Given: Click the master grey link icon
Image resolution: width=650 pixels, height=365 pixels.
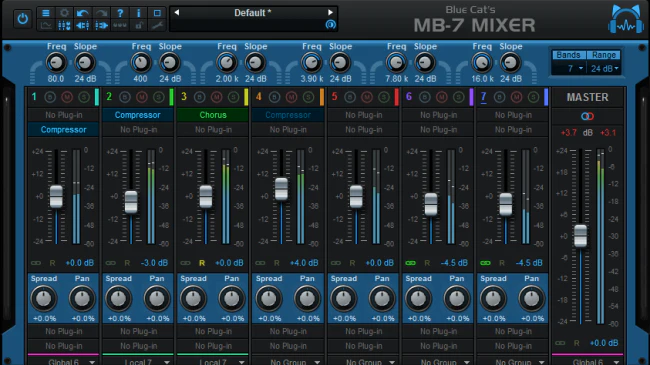Looking at the screenshot, I should pyautogui.click(x=560, y=343).
